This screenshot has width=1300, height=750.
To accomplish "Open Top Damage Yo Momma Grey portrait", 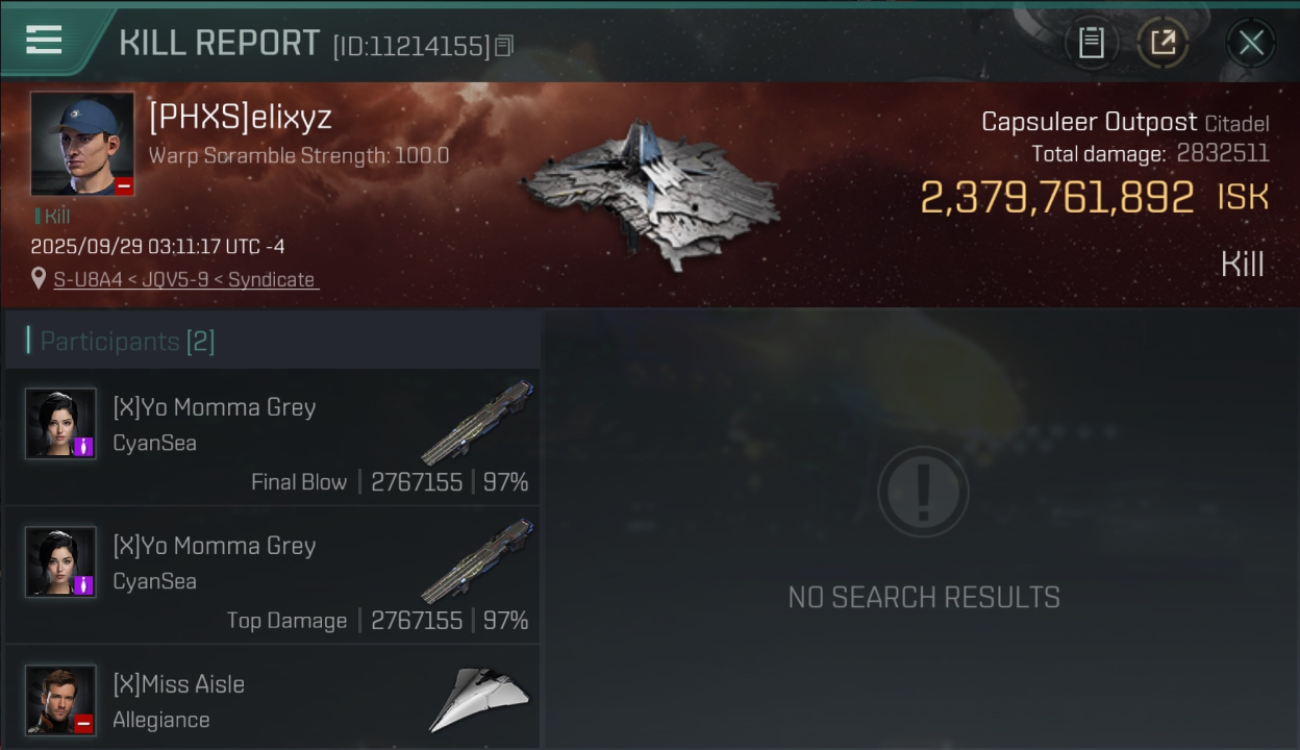I will [61, 562].
